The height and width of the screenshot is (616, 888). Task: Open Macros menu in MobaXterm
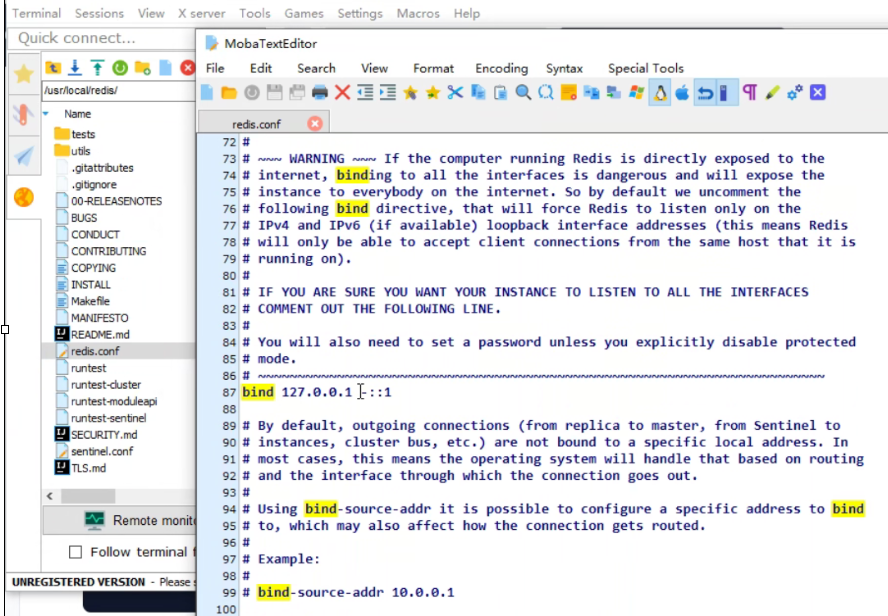[x=418, y=14]
